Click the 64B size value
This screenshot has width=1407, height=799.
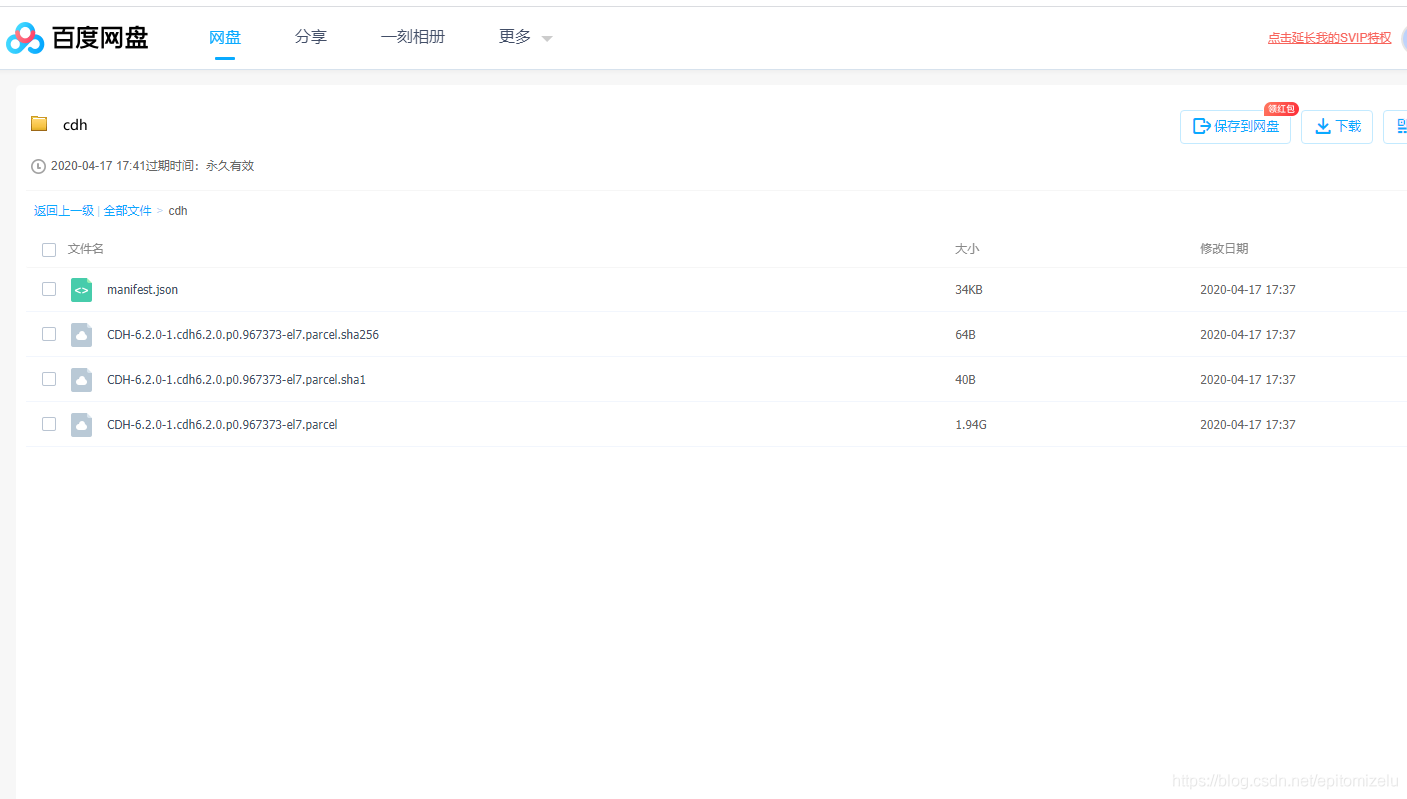(965, 335)
